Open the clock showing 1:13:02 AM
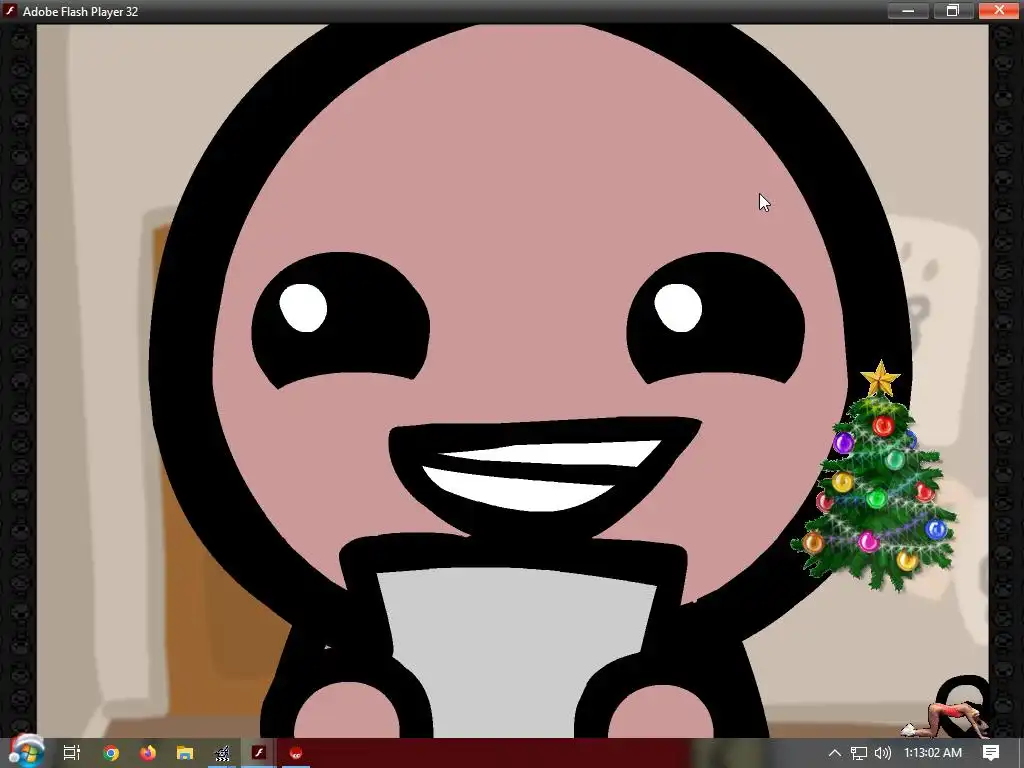The image size is (1024, 768). tap(933, 753)
